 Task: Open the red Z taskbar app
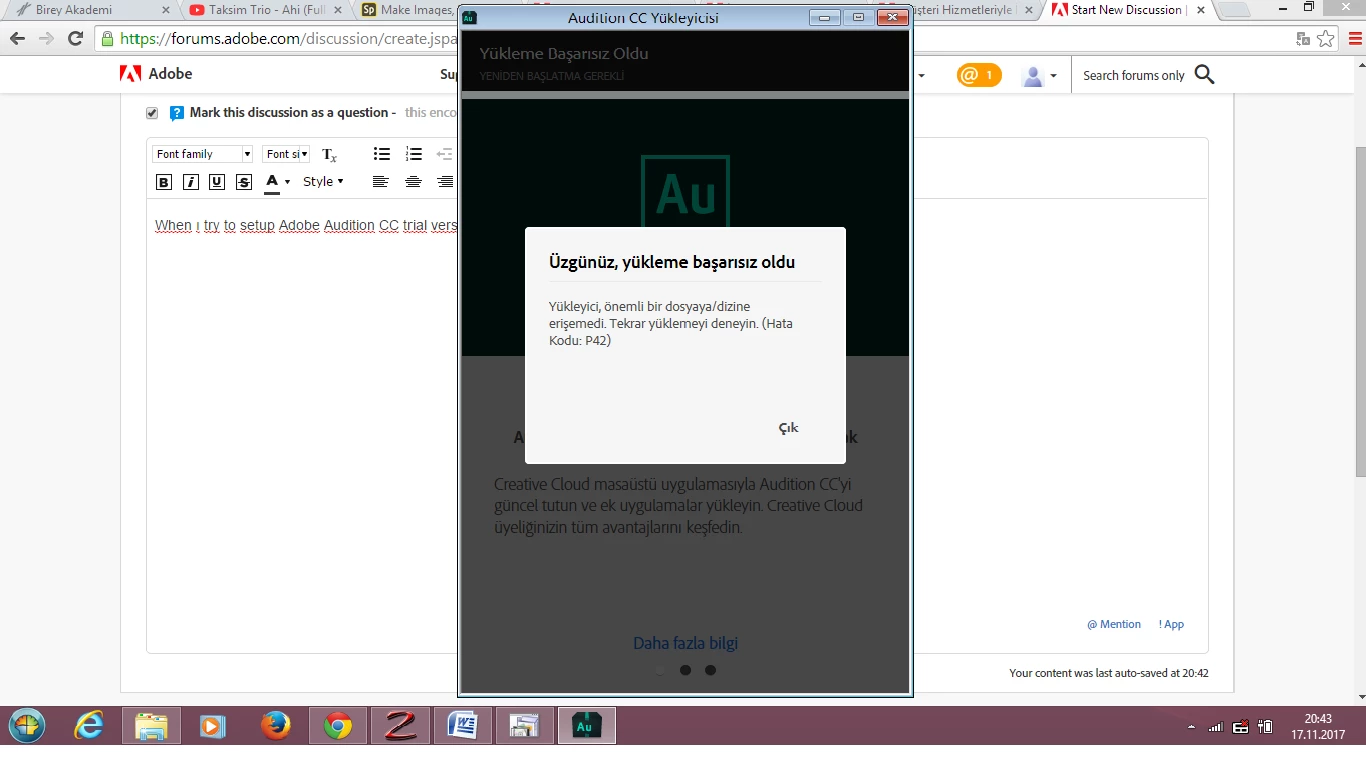point(400,726)
